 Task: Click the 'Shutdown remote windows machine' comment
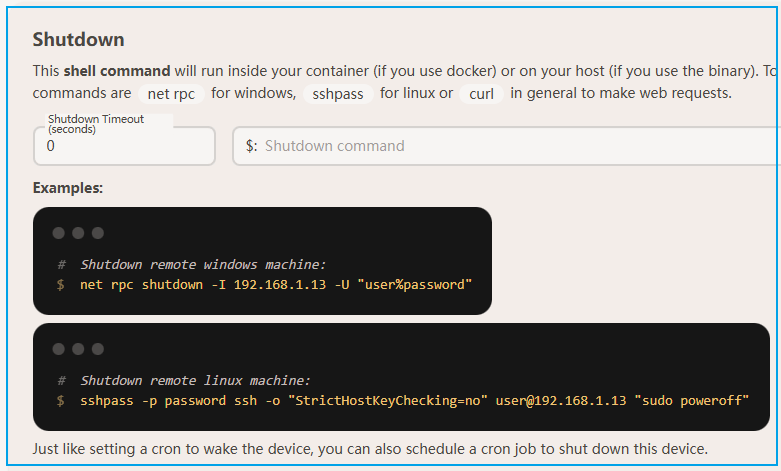pos(203,265)
